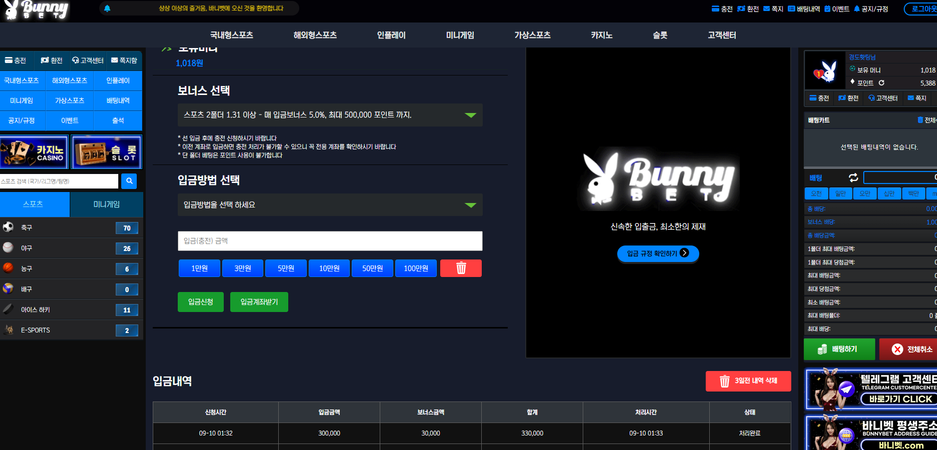Click the blue search magnifier button
Viewport: 937px width, 450px height.
(x=129, y=181)
